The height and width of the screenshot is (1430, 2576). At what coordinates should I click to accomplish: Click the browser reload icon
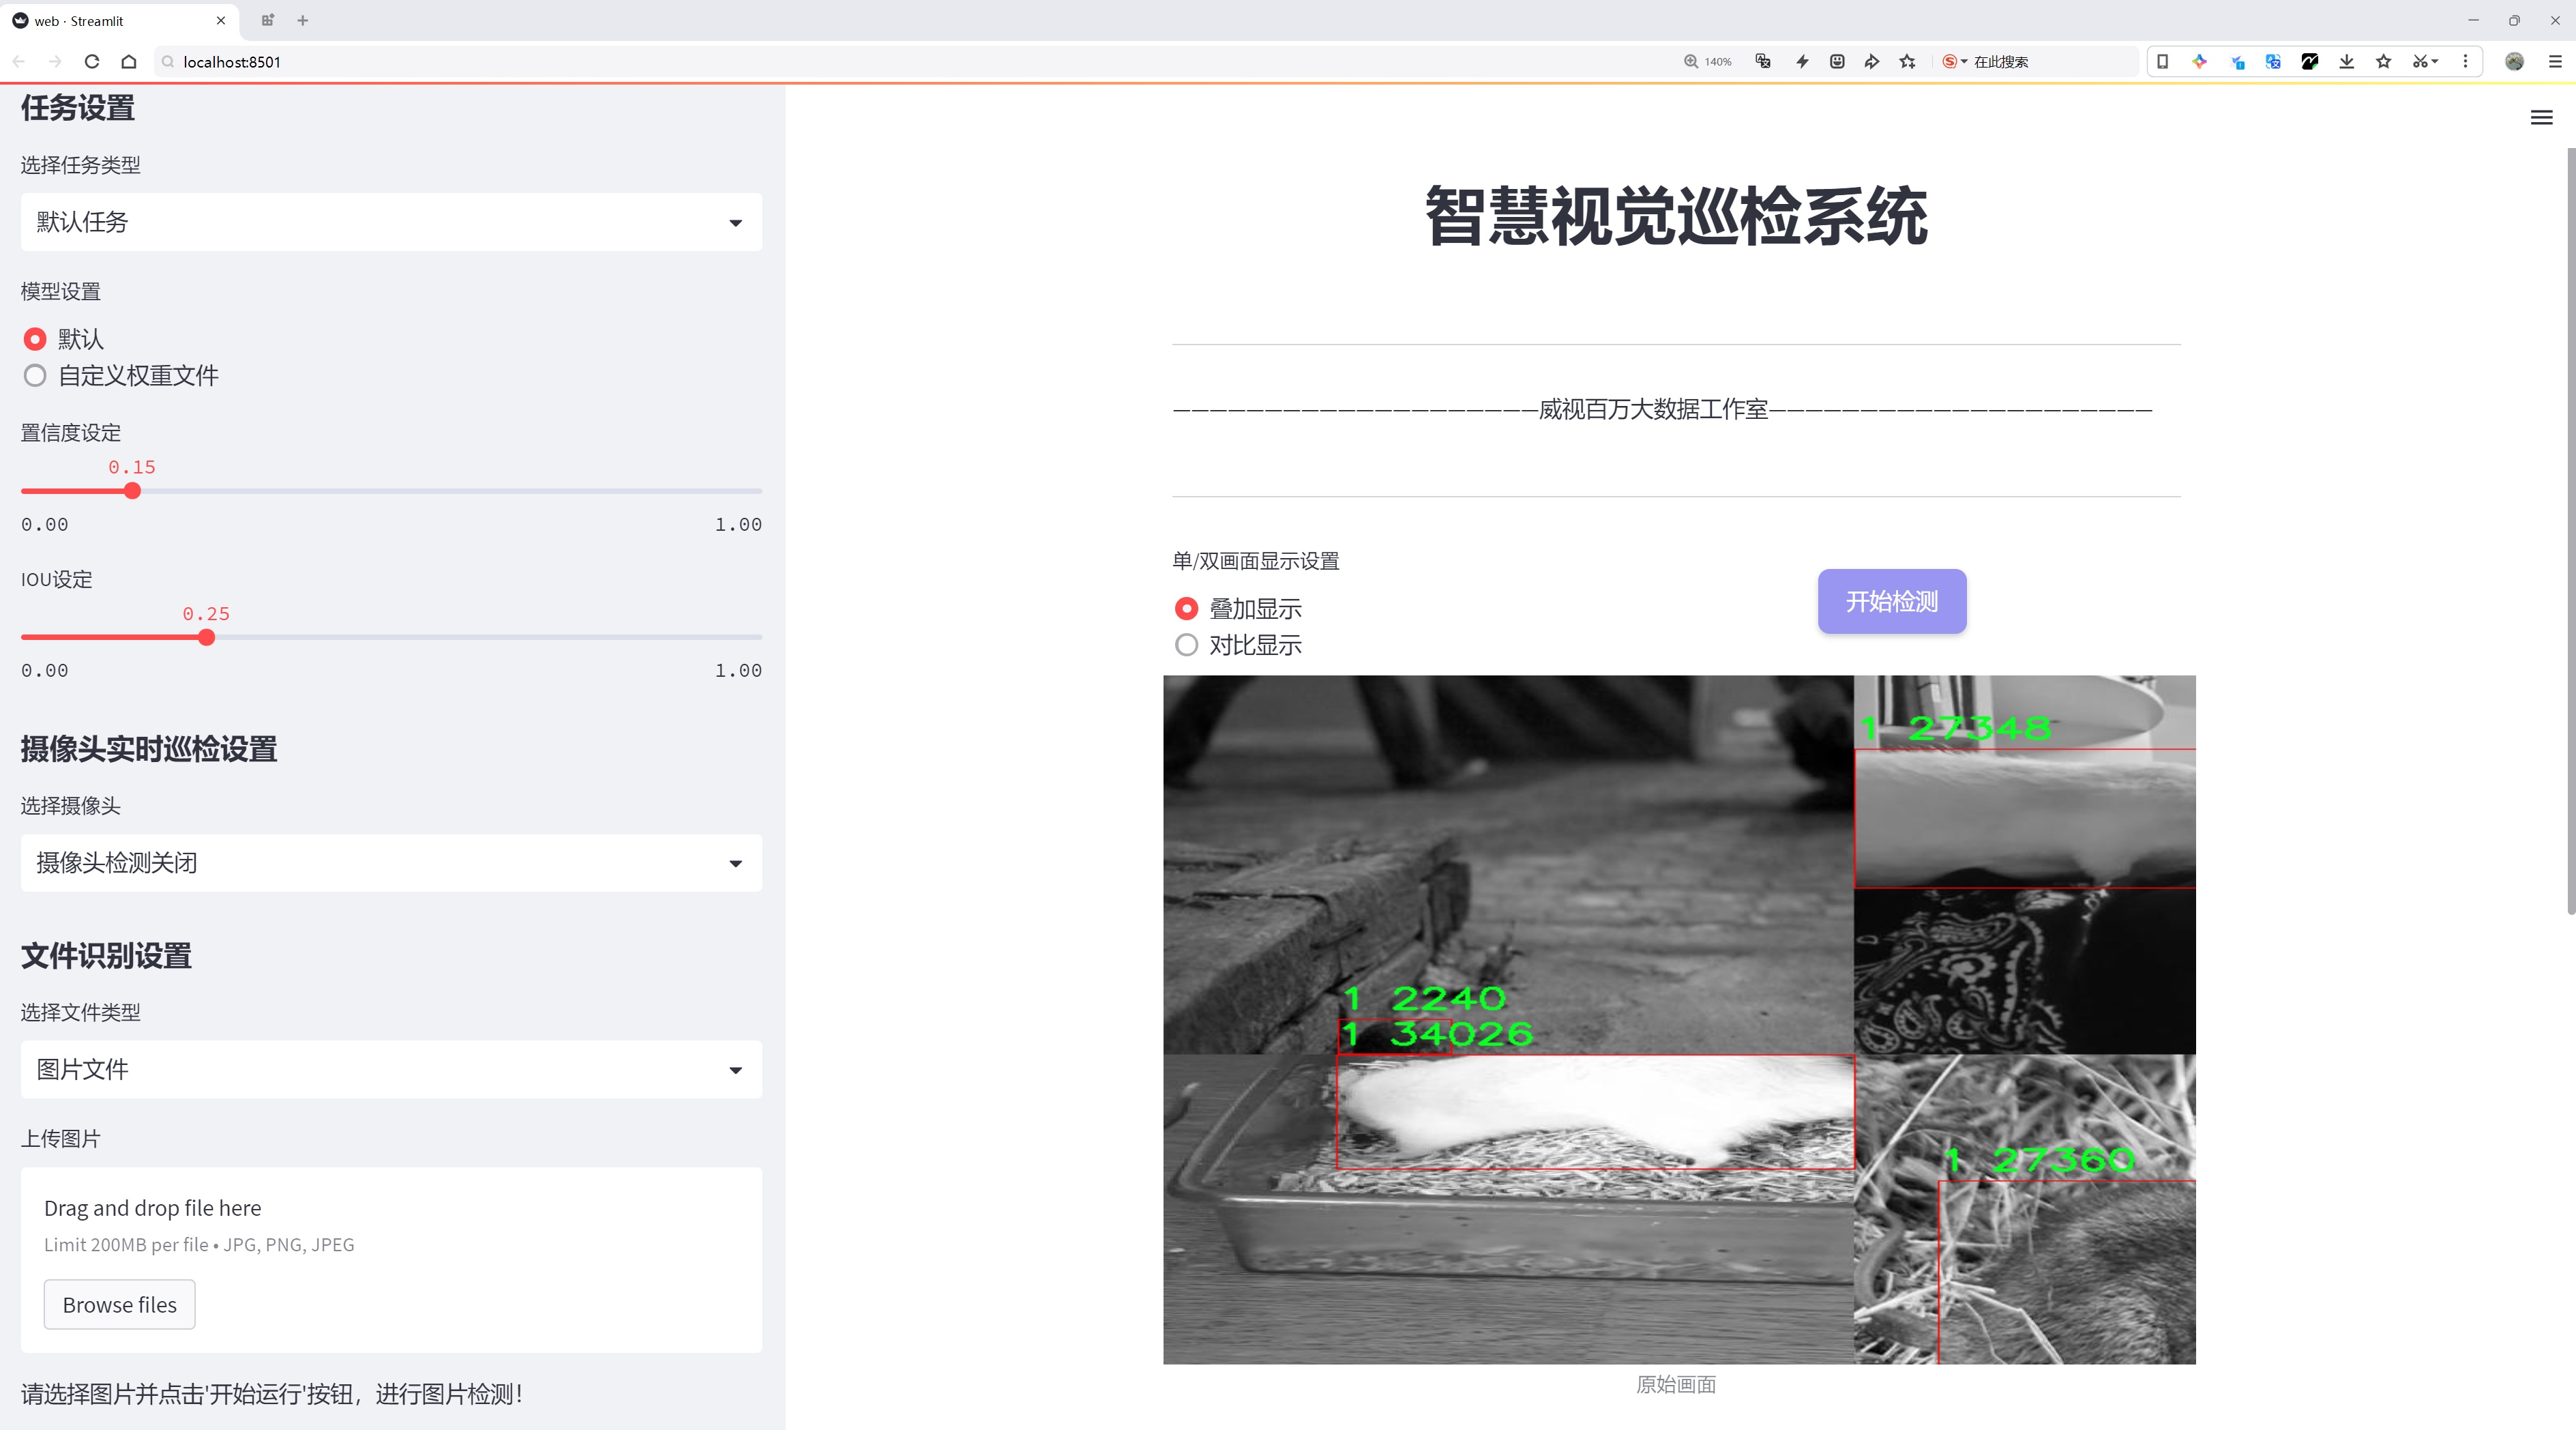click(x=92, y=62)
